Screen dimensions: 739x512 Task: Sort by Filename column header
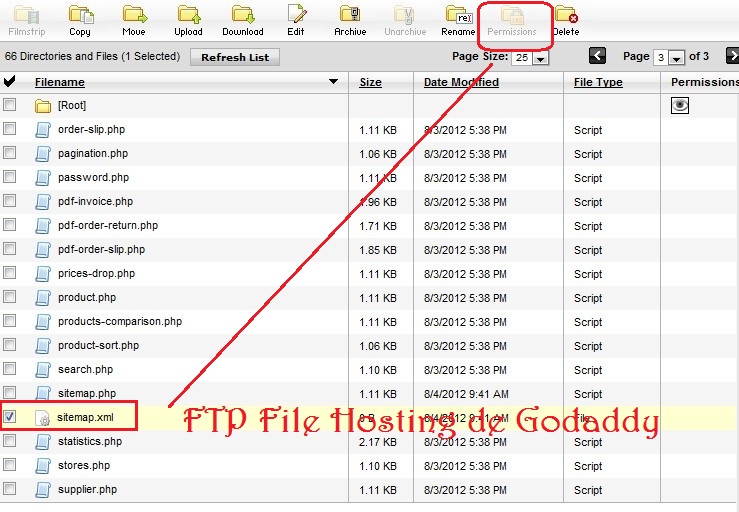pyautogui.click(x=60, y=83)
